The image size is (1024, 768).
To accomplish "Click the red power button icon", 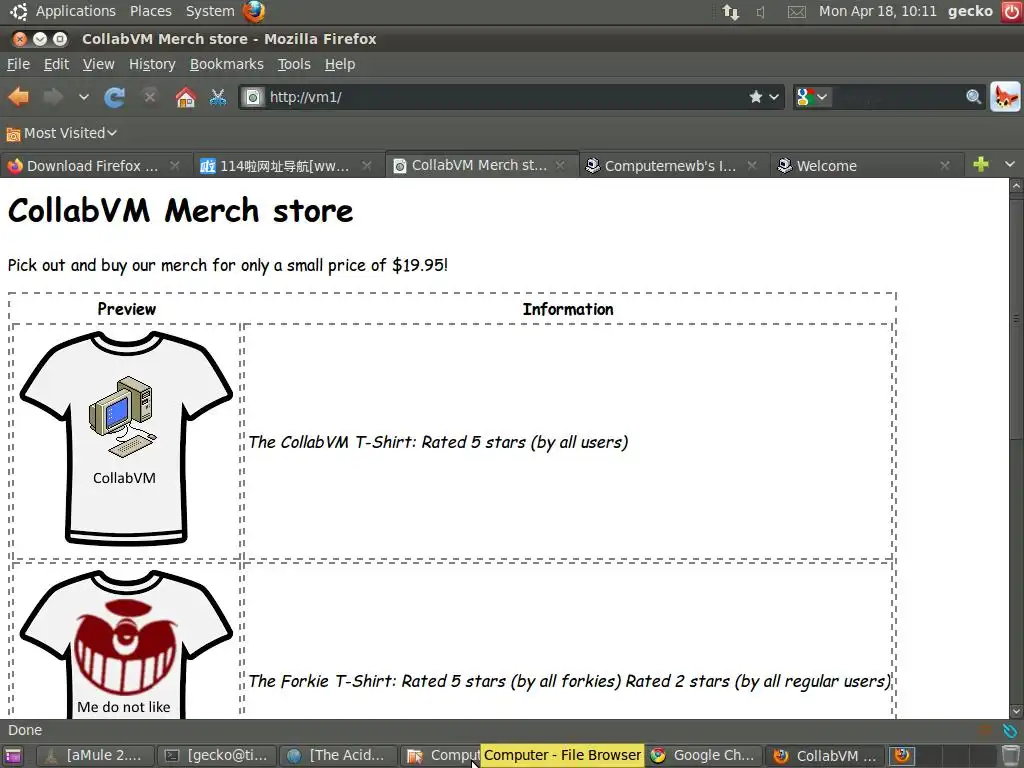I will point(1012,11).
